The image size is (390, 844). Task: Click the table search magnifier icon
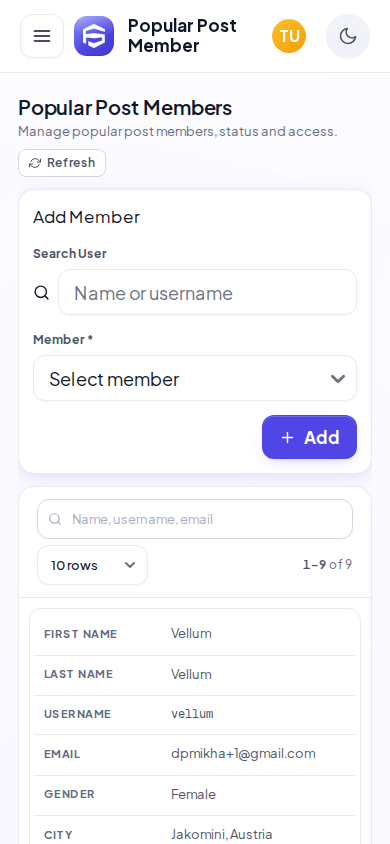pos(55,519)
